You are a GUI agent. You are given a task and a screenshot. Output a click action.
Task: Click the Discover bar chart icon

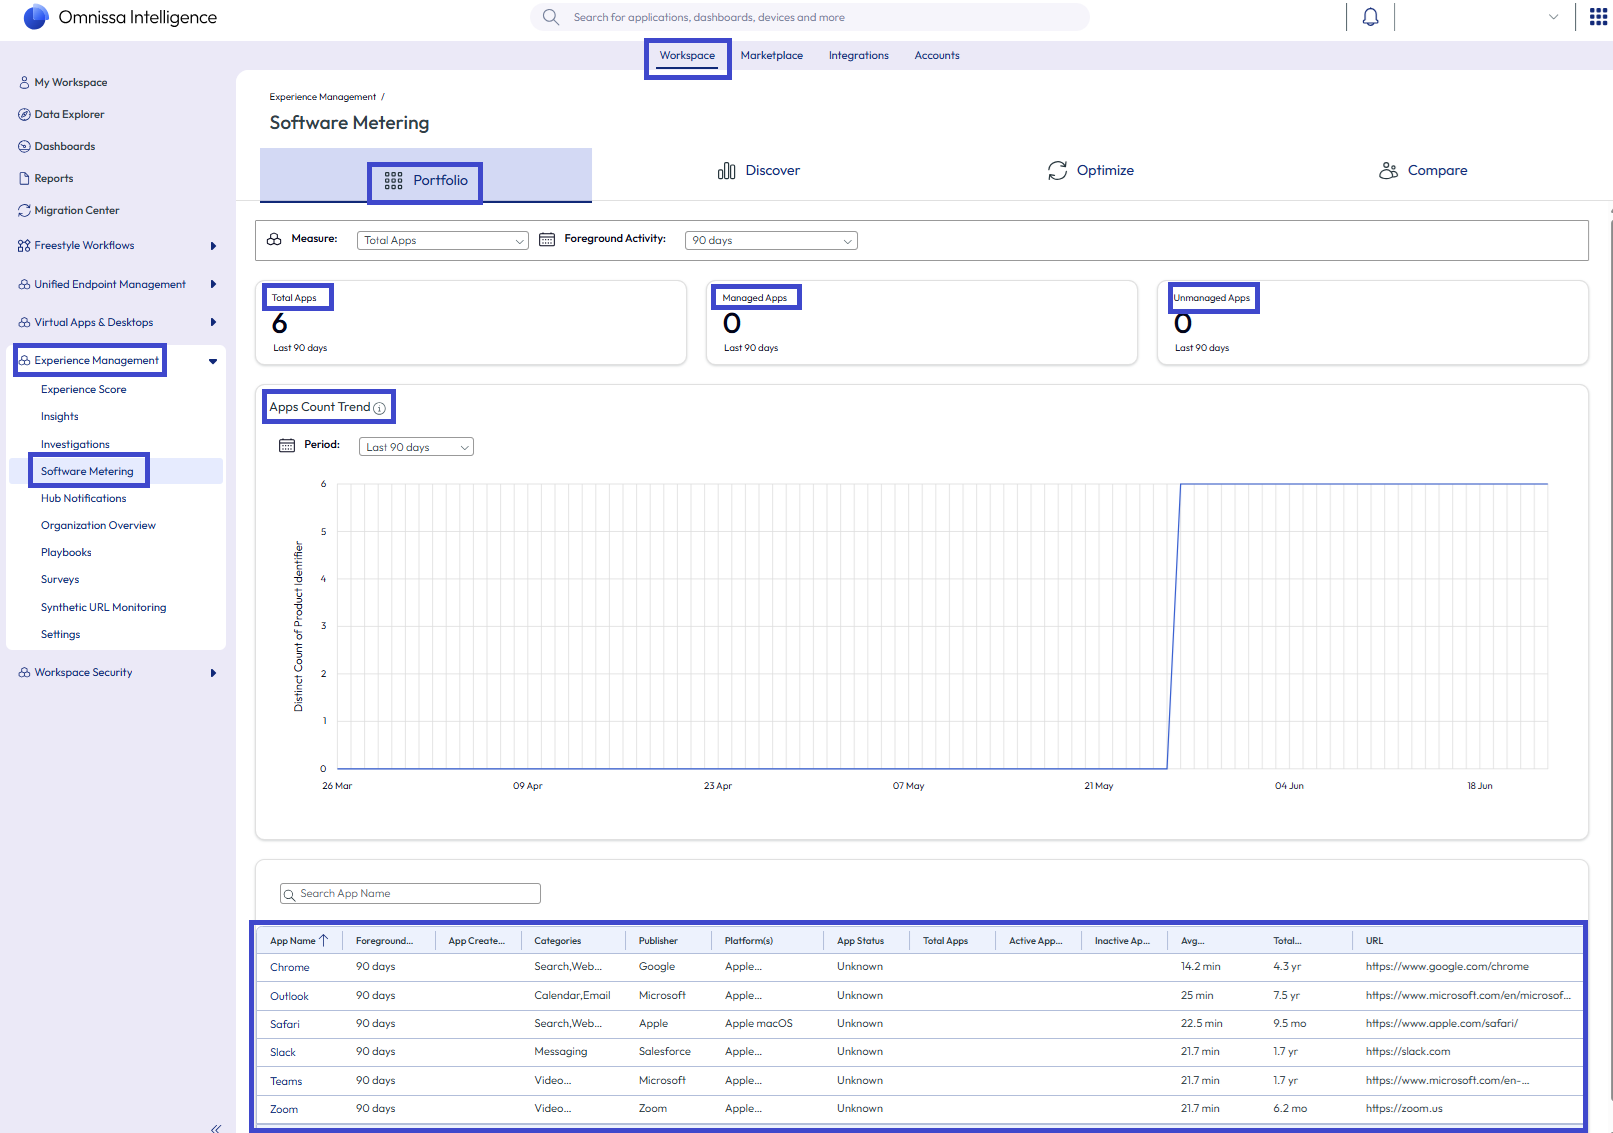(x=727, y=171)
